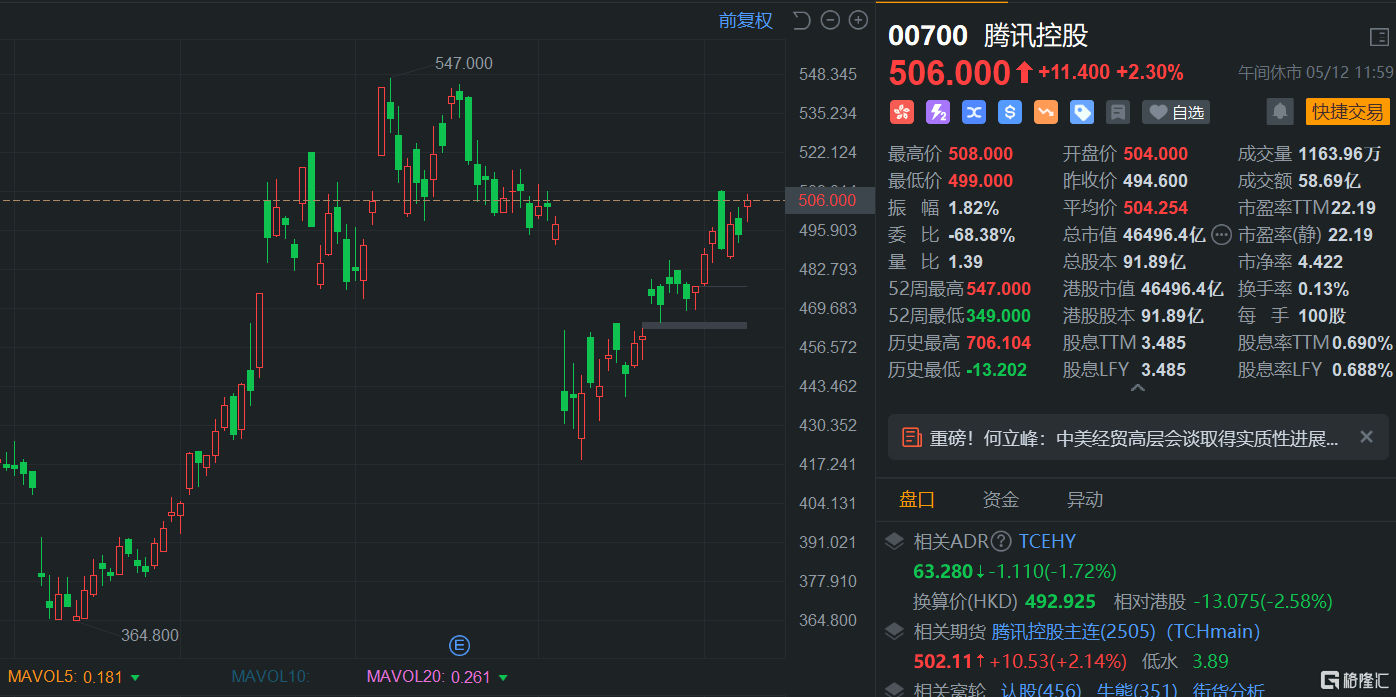Image resolution: width=1396 pixels, height=697 pixels.
Task: Dismiss the news banner
Action: pyautogui.click(x=1366, y=437)
